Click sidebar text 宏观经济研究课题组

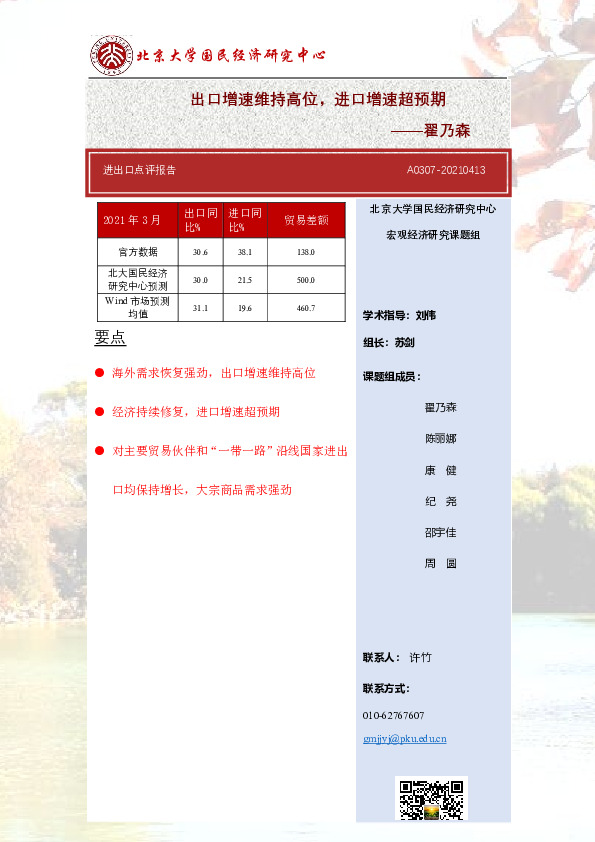click(433, 235)
